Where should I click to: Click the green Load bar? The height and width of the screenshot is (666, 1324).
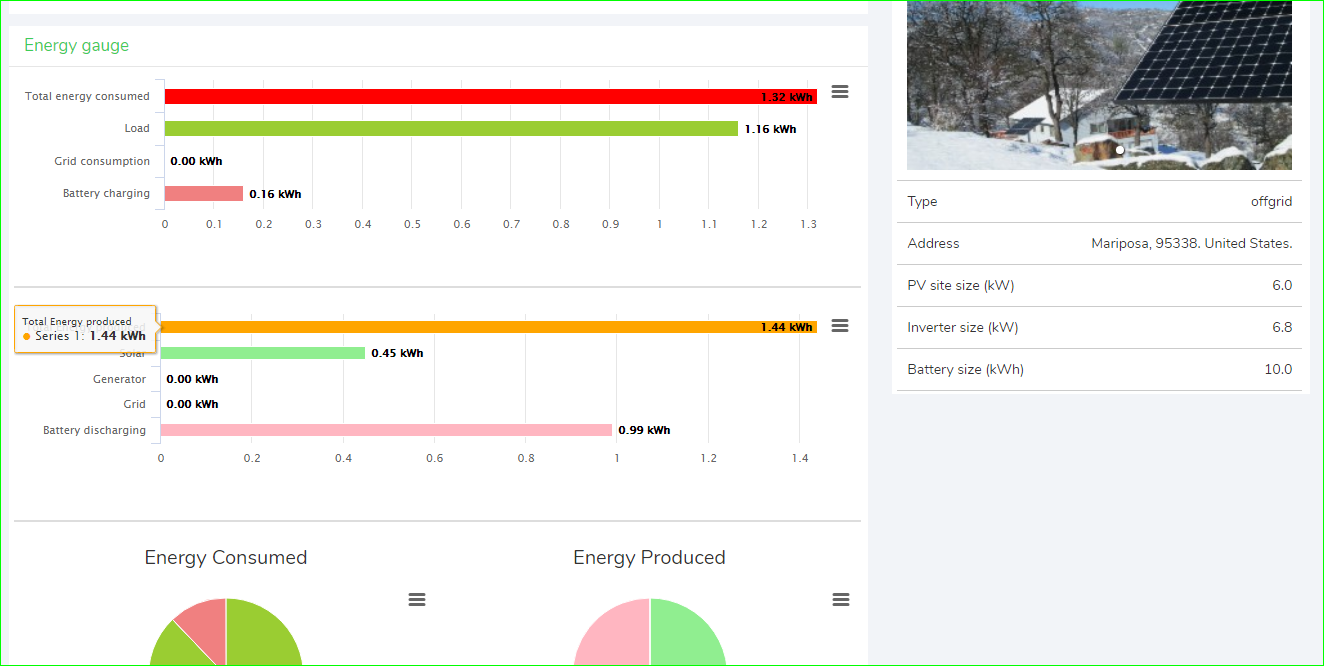[451, 128]
